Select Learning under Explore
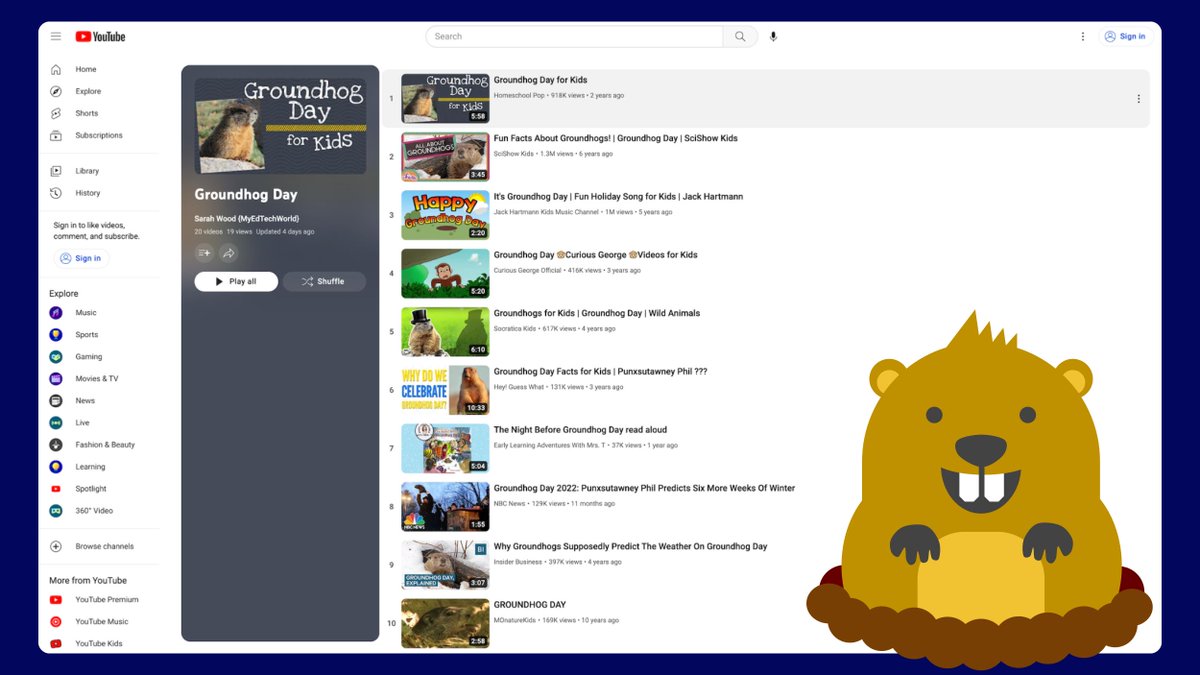The height and width of the screenshot is (675, 1200). [89, 466]
